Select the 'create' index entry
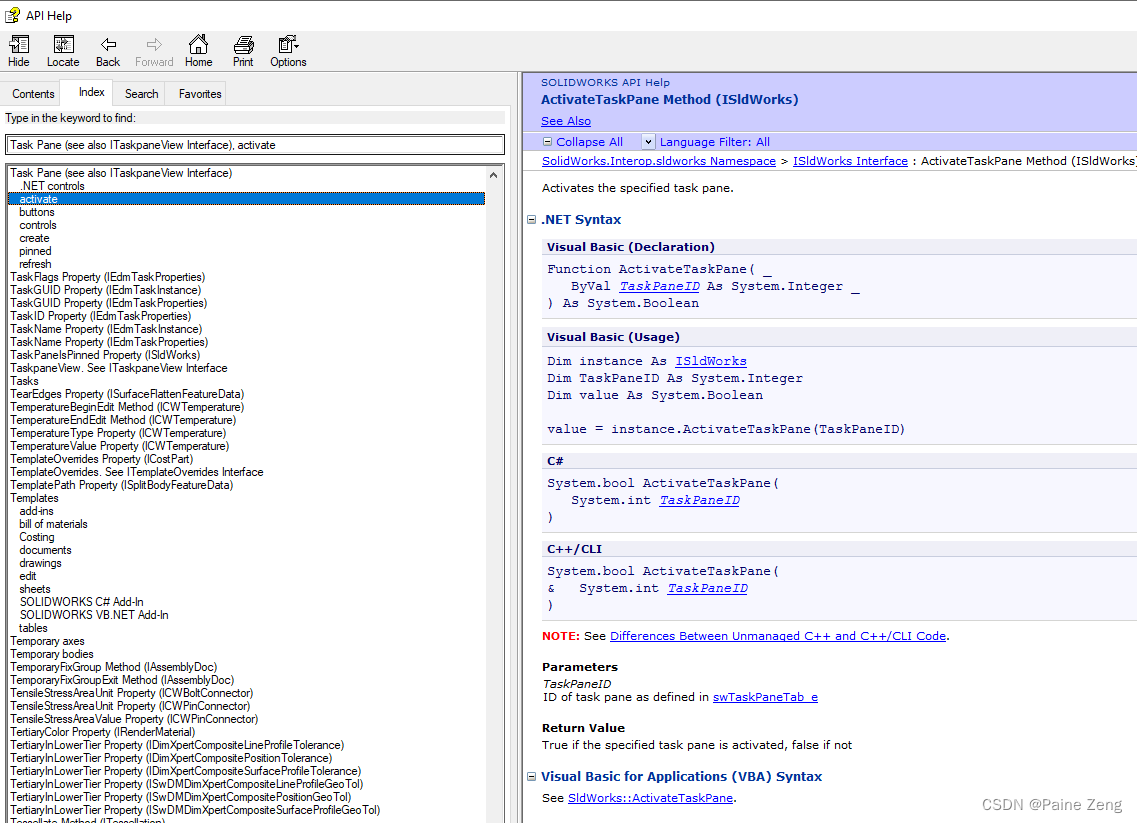Viewport: 1137px width, 823px height. click(34, 239)
